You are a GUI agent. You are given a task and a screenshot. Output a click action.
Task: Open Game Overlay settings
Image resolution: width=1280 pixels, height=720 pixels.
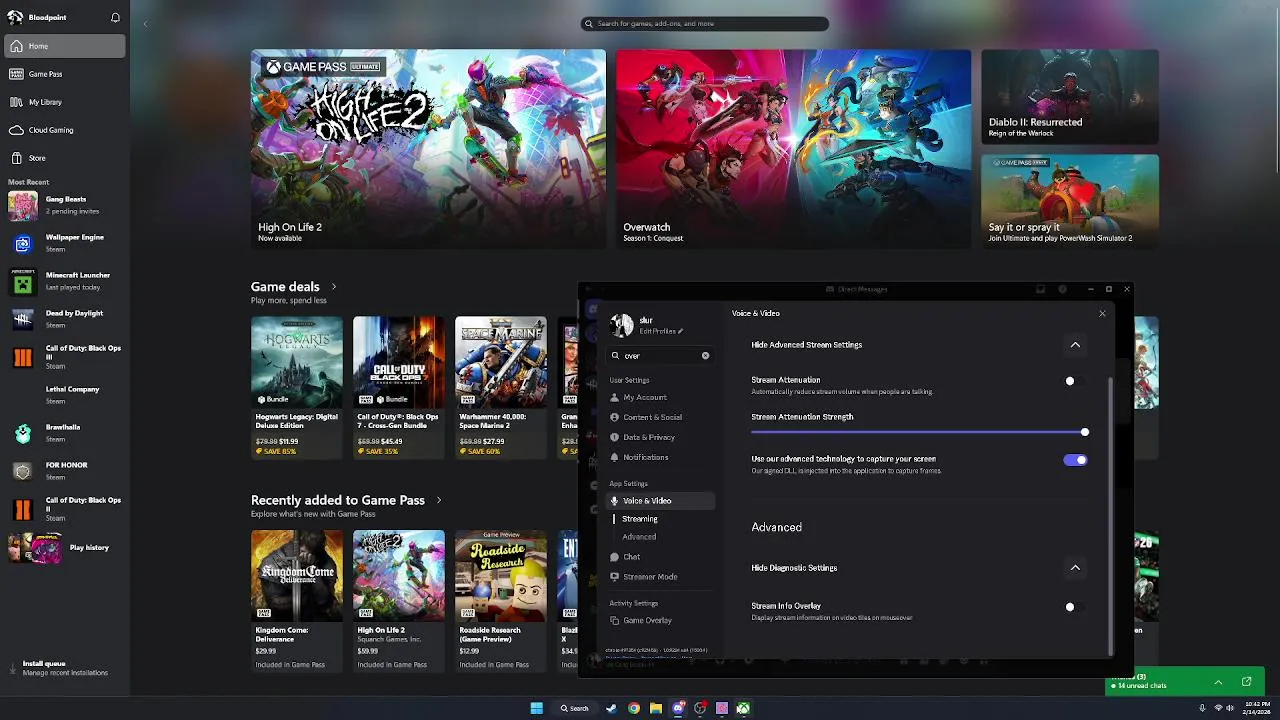[661, 620]
